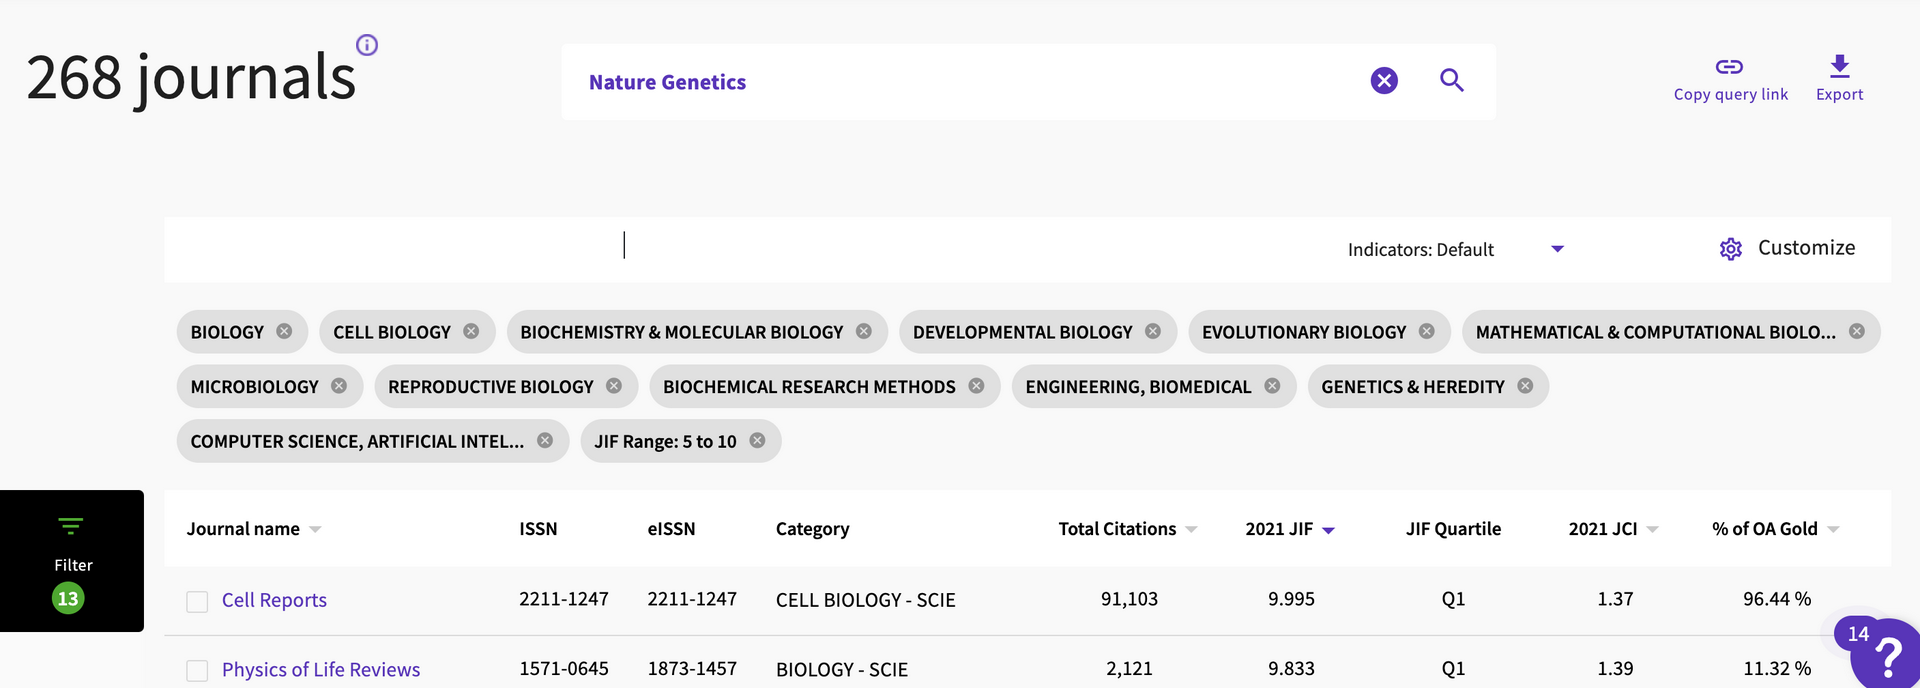1920x688 pixels.
Task: Click the 91,103 total citations value
Action: tap(1129, 599)
